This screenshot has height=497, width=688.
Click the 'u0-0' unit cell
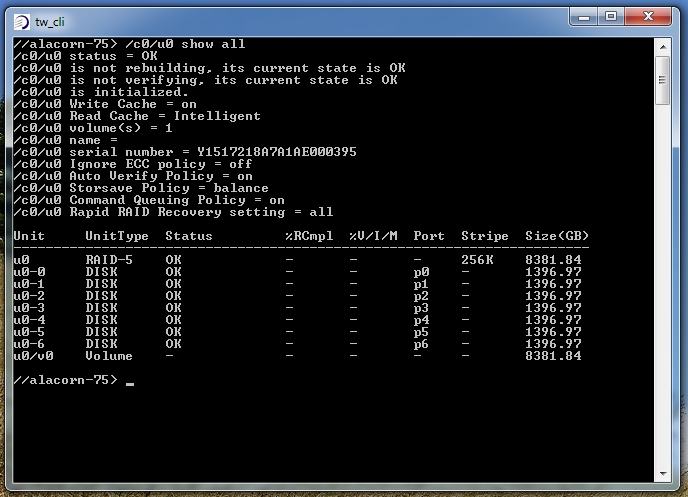[29, 272]
